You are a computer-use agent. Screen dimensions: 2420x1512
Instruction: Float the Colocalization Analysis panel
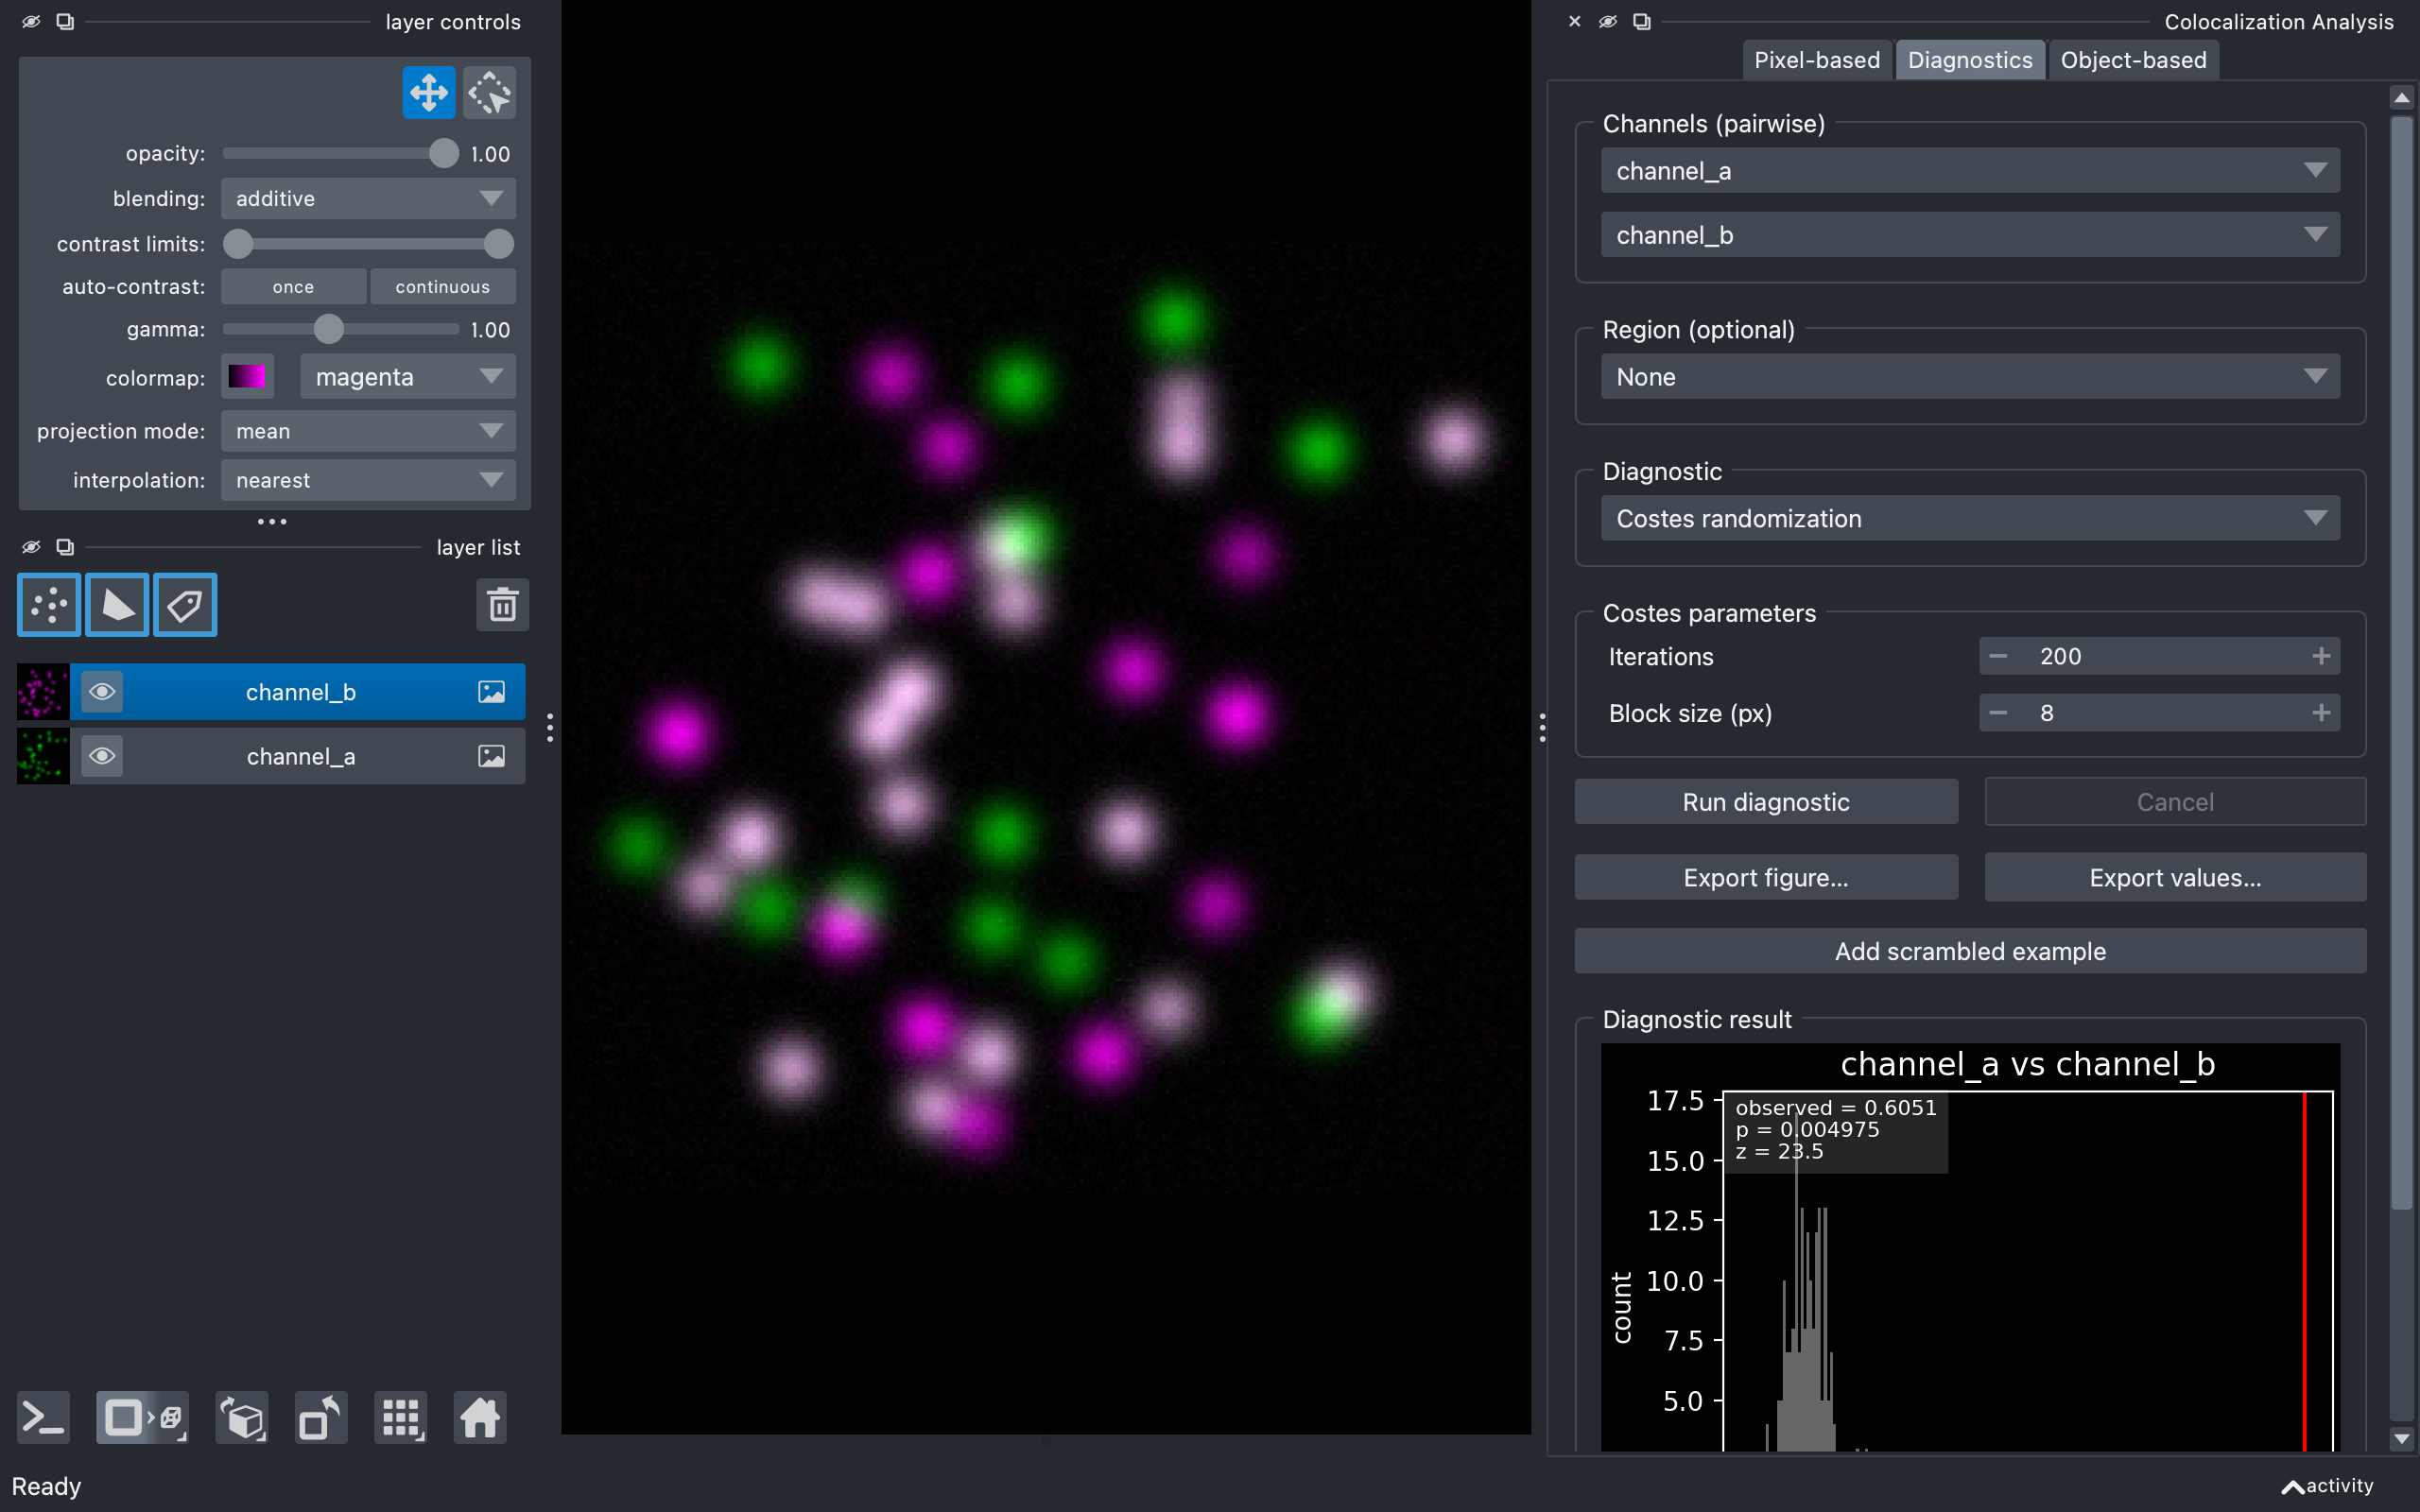[1642, 21]
